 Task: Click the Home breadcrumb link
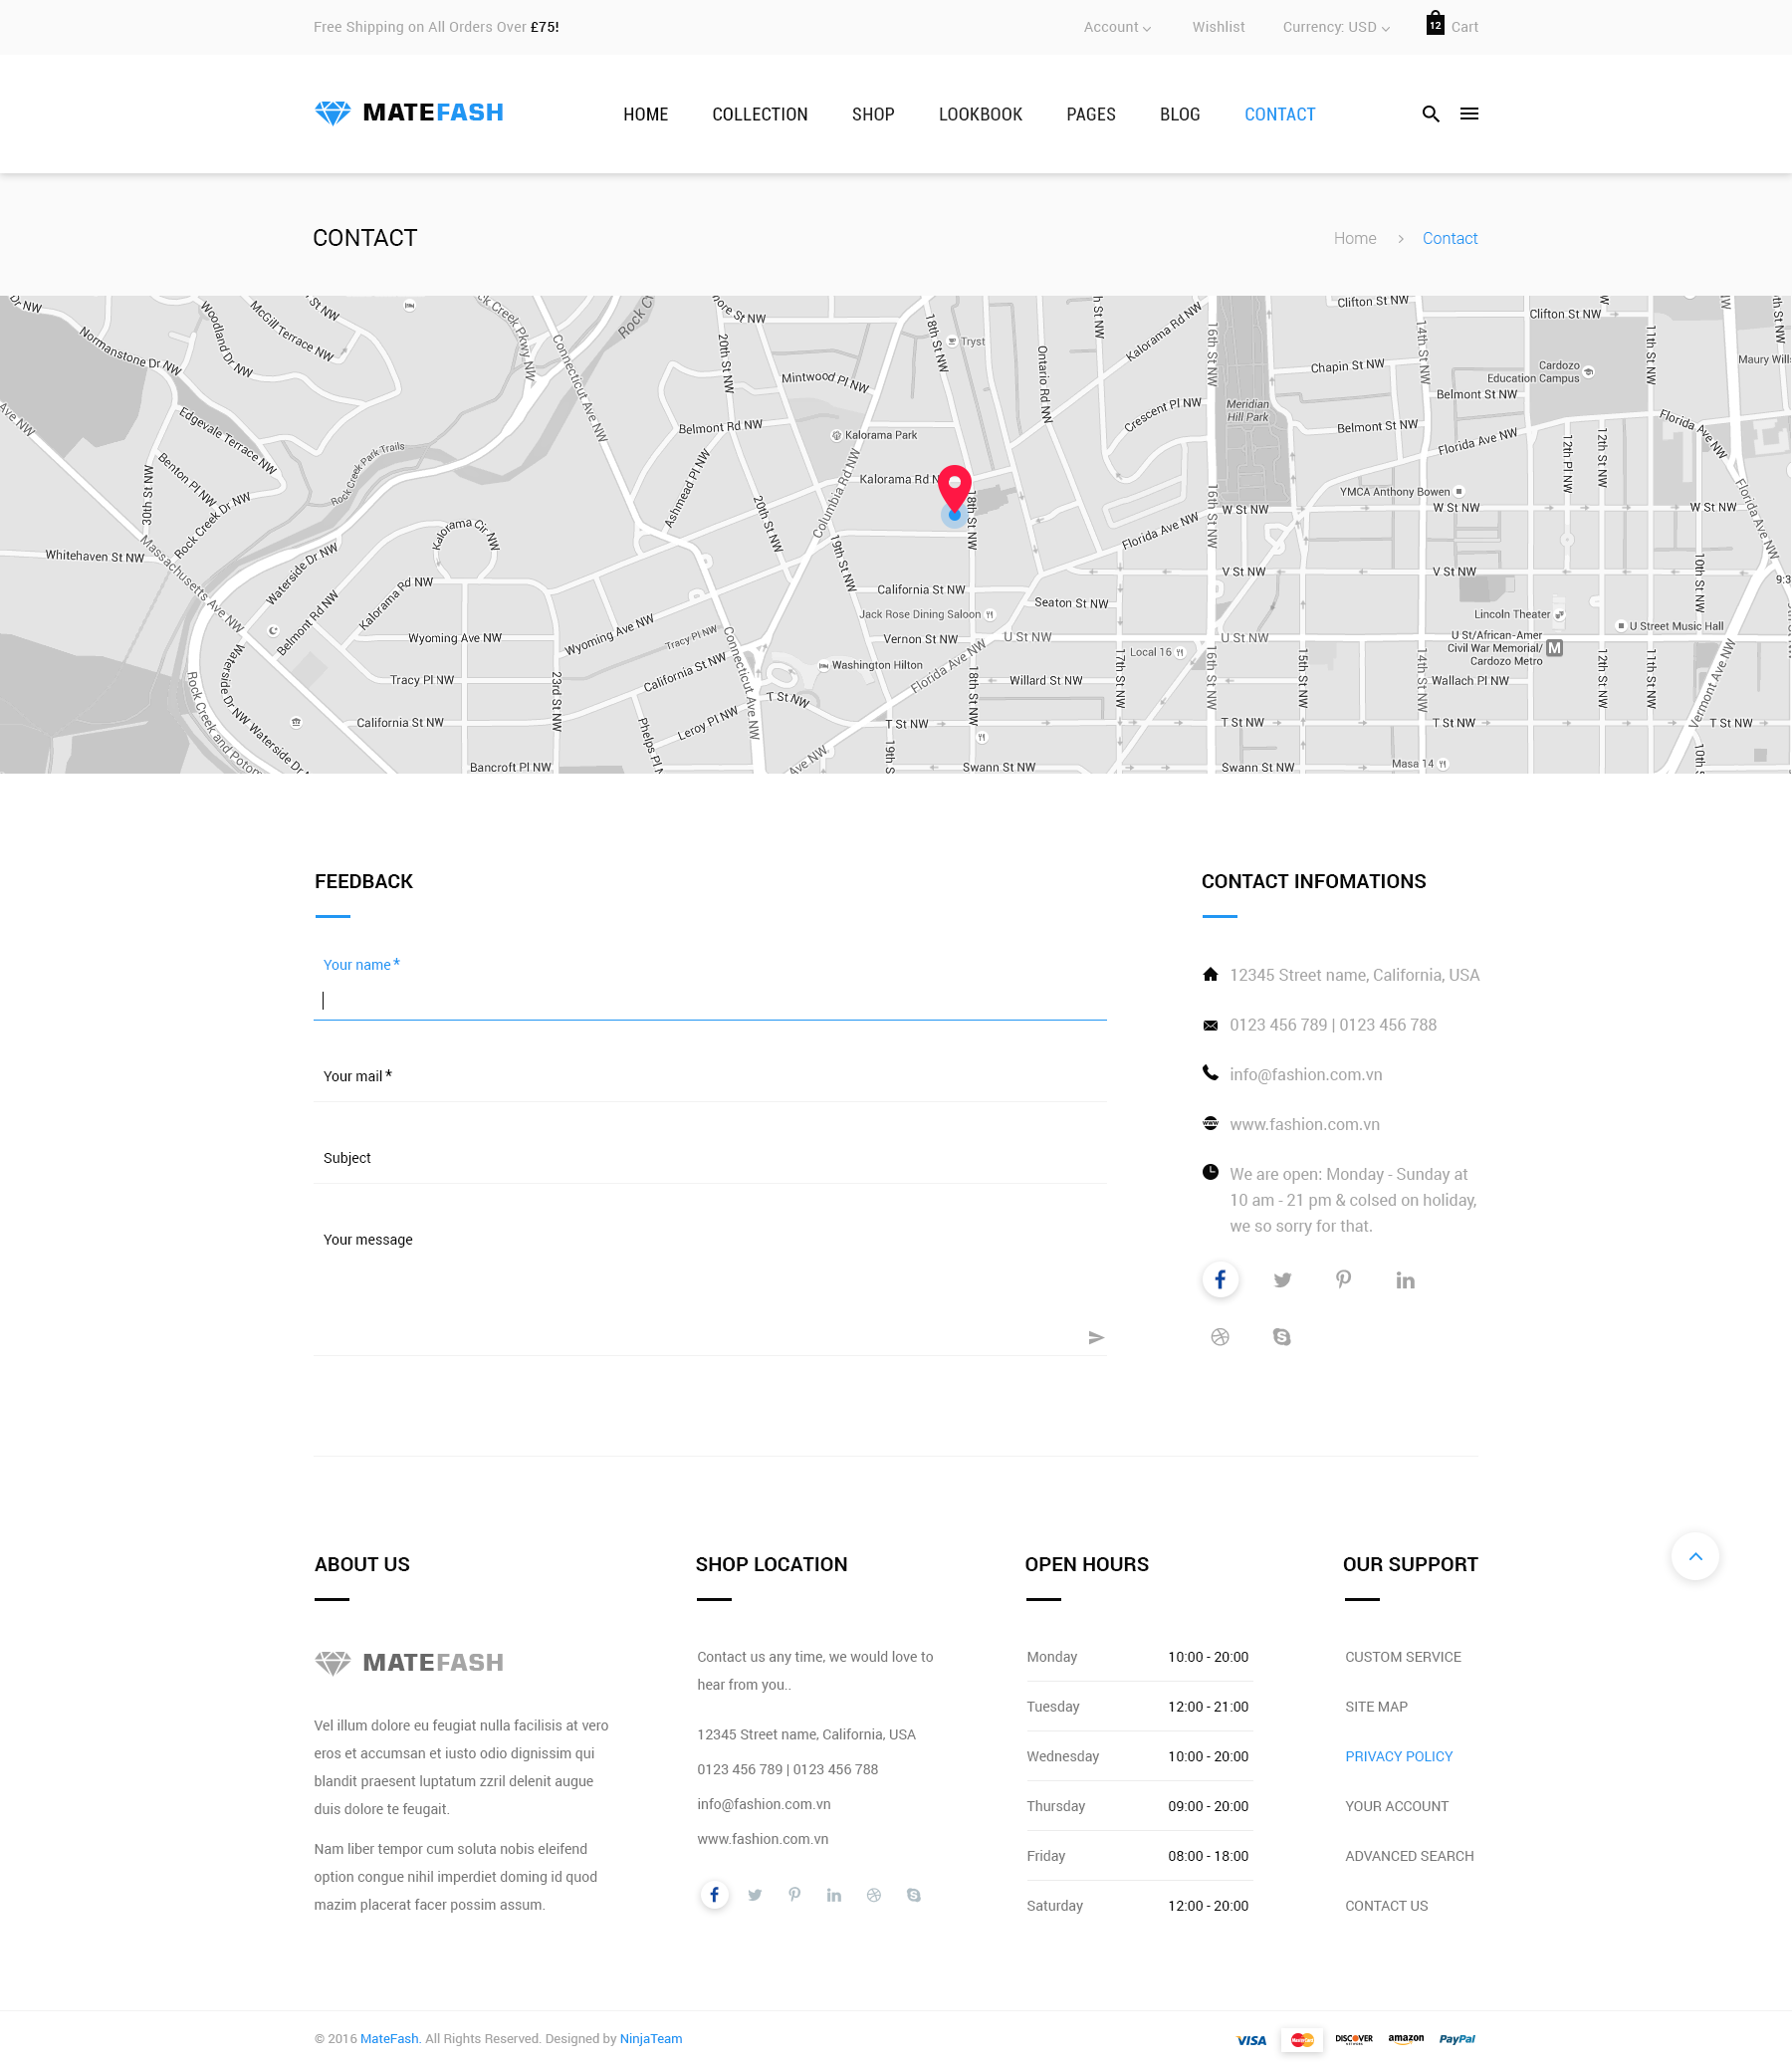pyautogui.click(x=1355, y=238)
